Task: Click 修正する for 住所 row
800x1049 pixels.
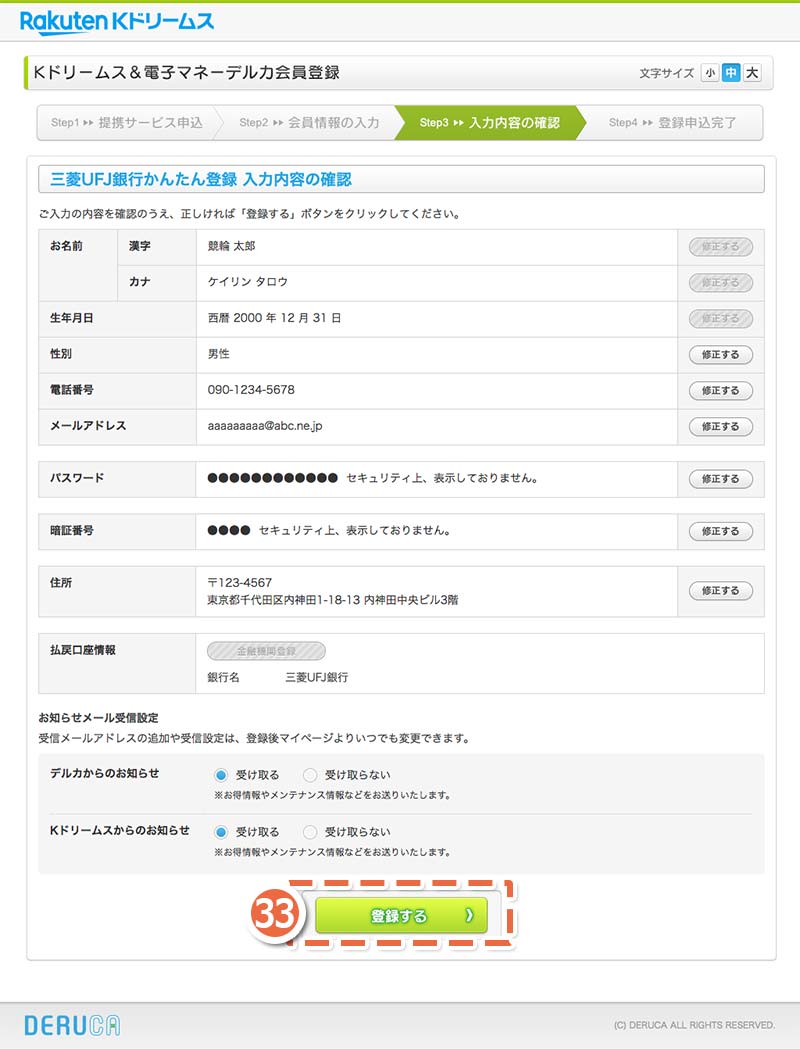Action: click(x=721, y=591)
